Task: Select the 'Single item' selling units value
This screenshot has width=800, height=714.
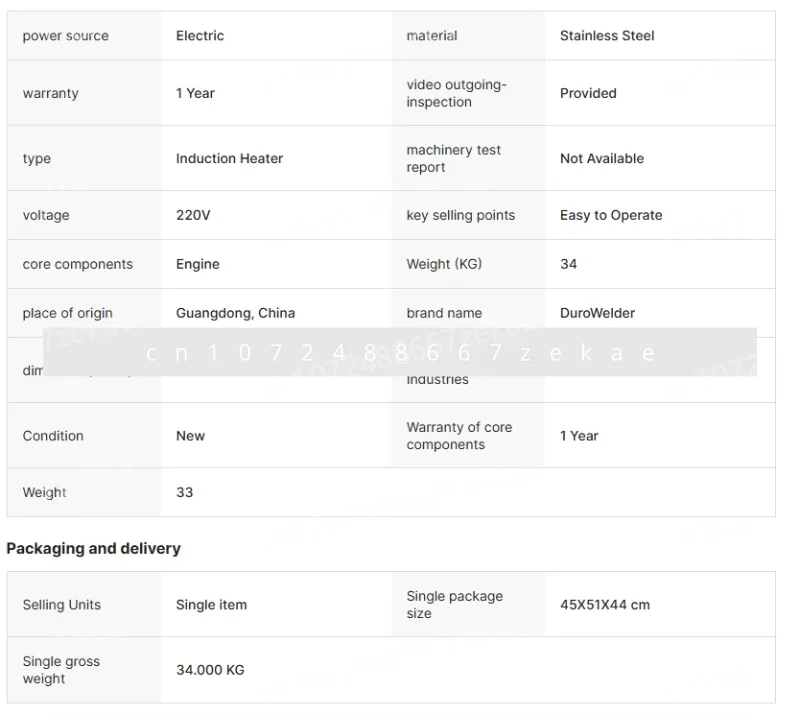Action: point(211,605)
